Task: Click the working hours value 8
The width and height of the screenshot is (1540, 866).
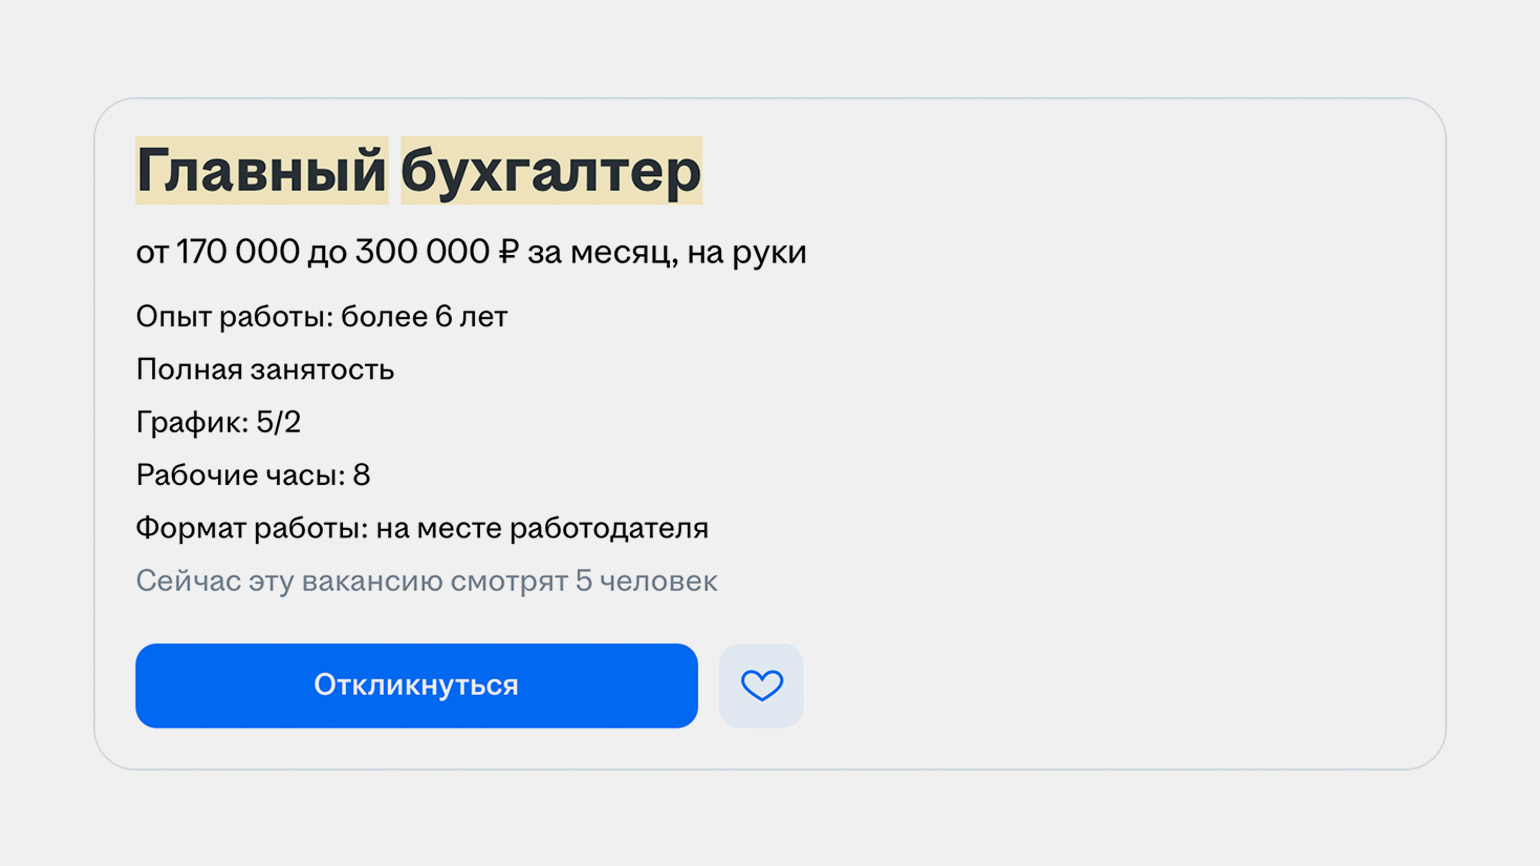Action: [361, 475]
